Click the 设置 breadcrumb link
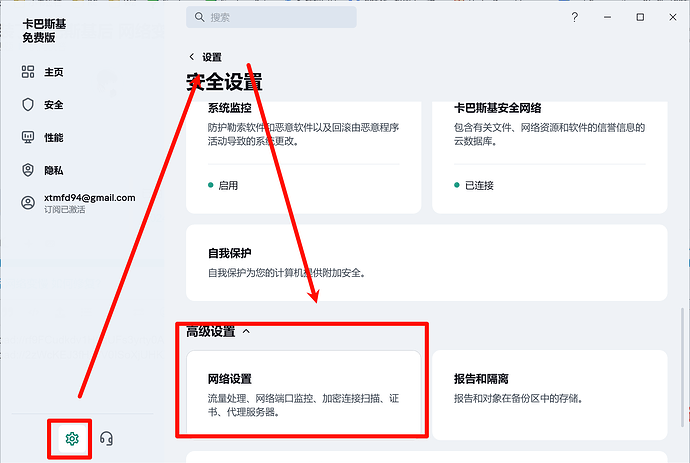The width and height of the screenshot is (690, 463). point(212,57)
